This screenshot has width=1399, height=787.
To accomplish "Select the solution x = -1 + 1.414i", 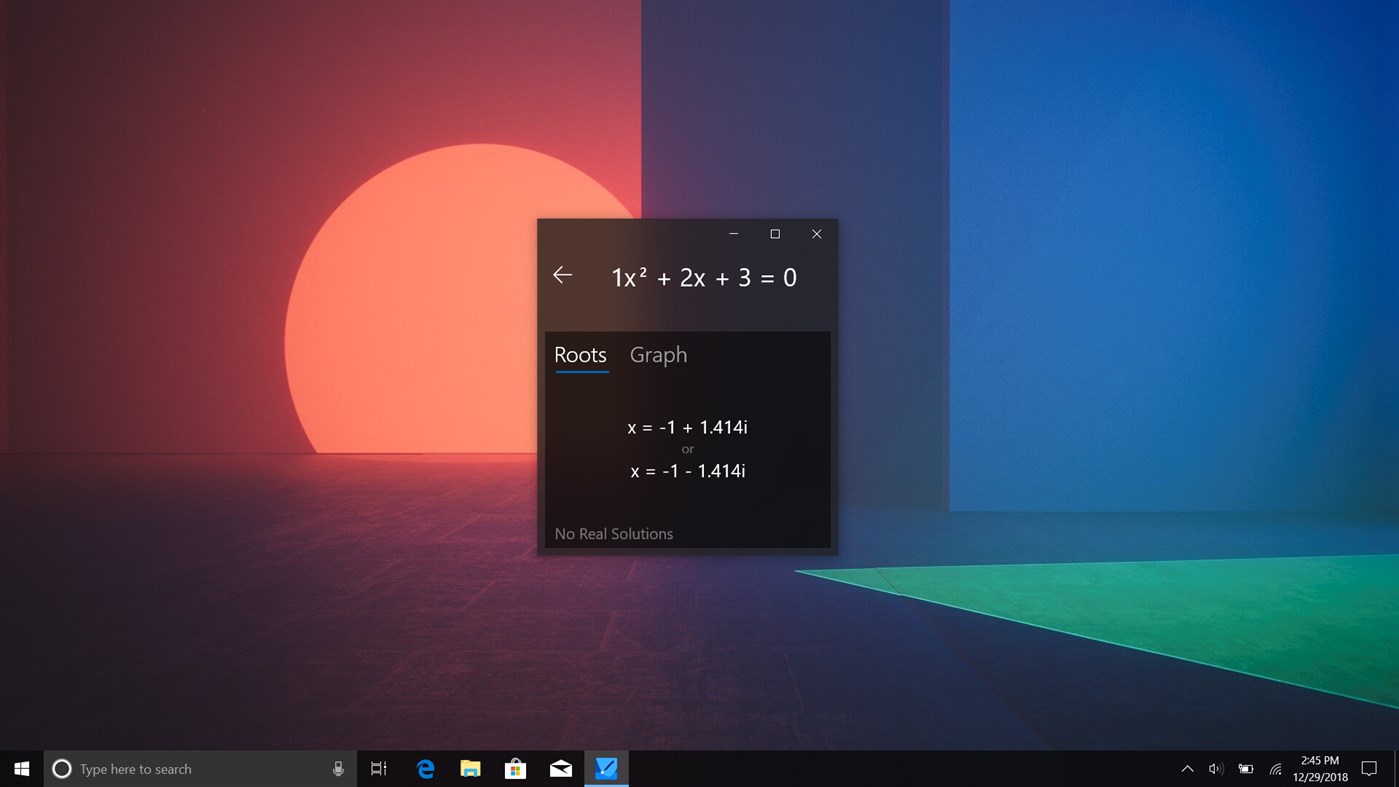I will point(687,427).
